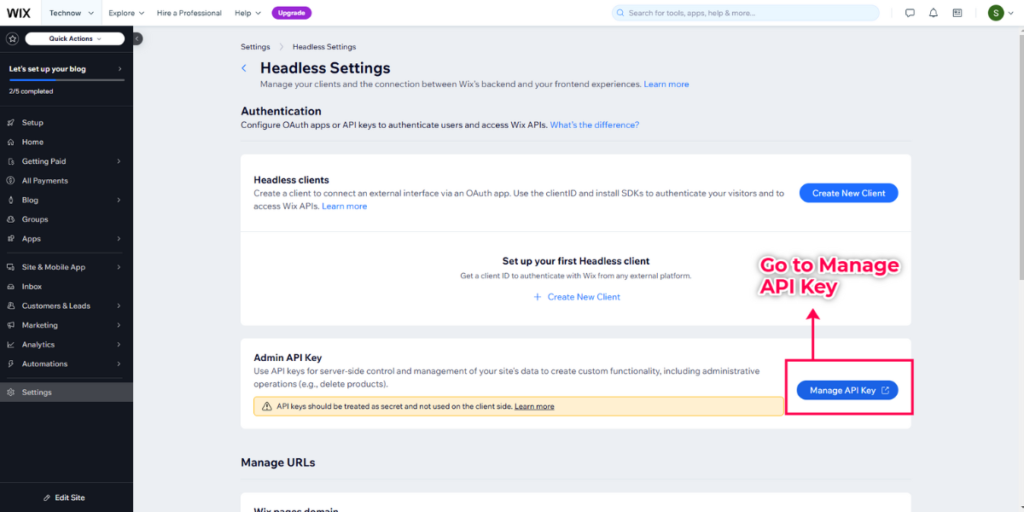Open Learn more link in Headless clients
Viewport: 1024px width, 512px height.
344,206
